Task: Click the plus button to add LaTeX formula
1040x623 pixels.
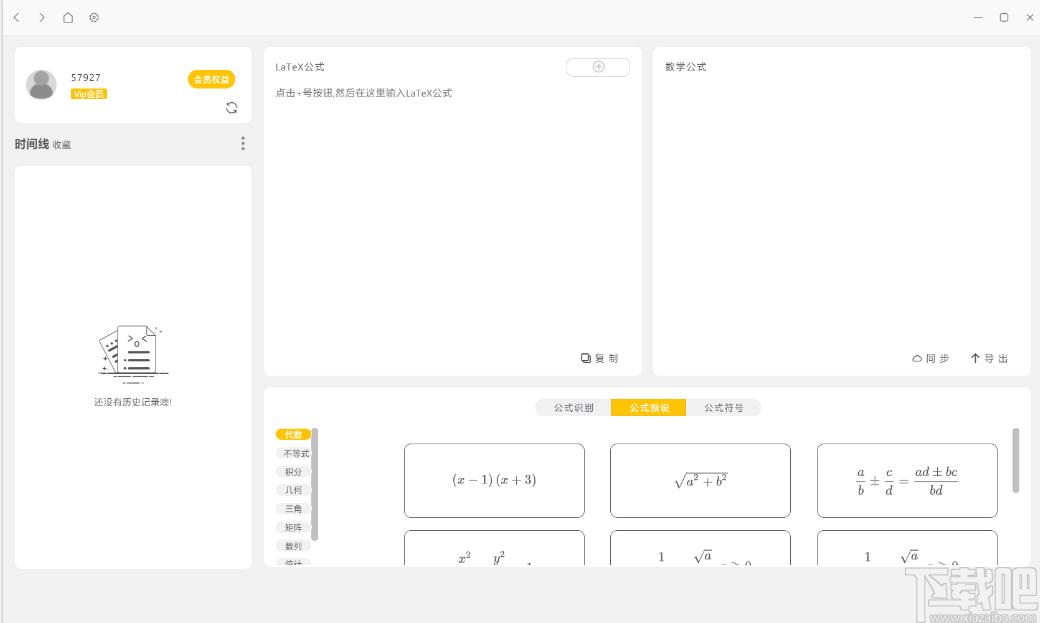Action: [x=598, y=67]
